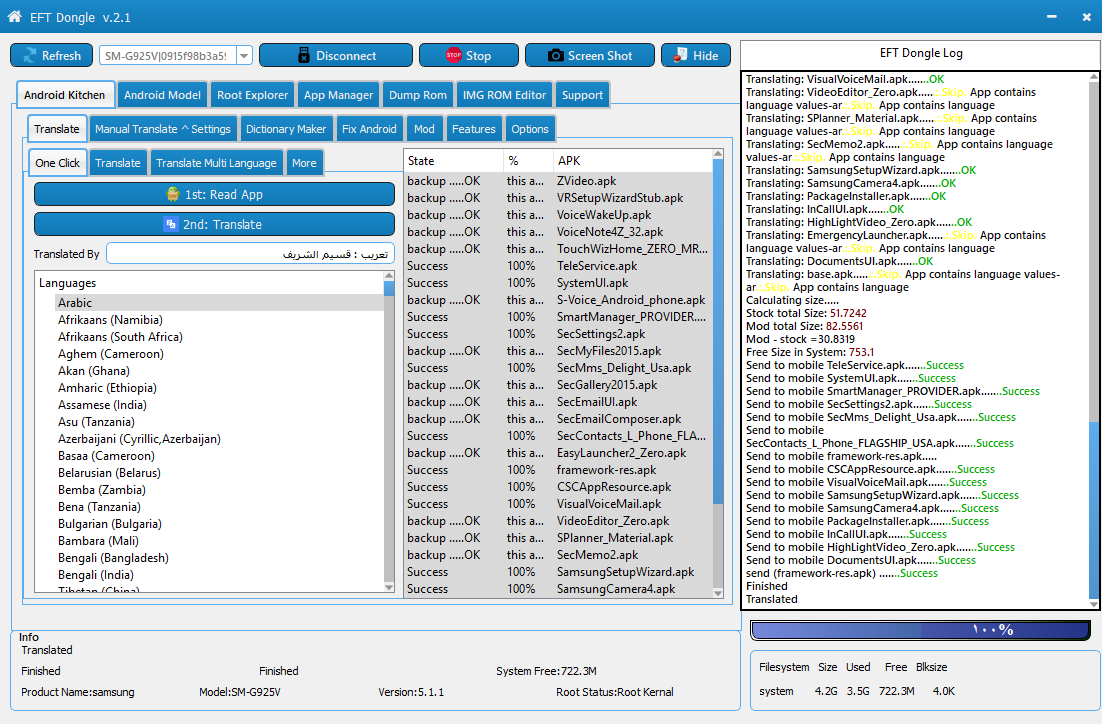Select Bengali (Bangladesh) language
1102x724 pixels.
(x=113, y=558)
